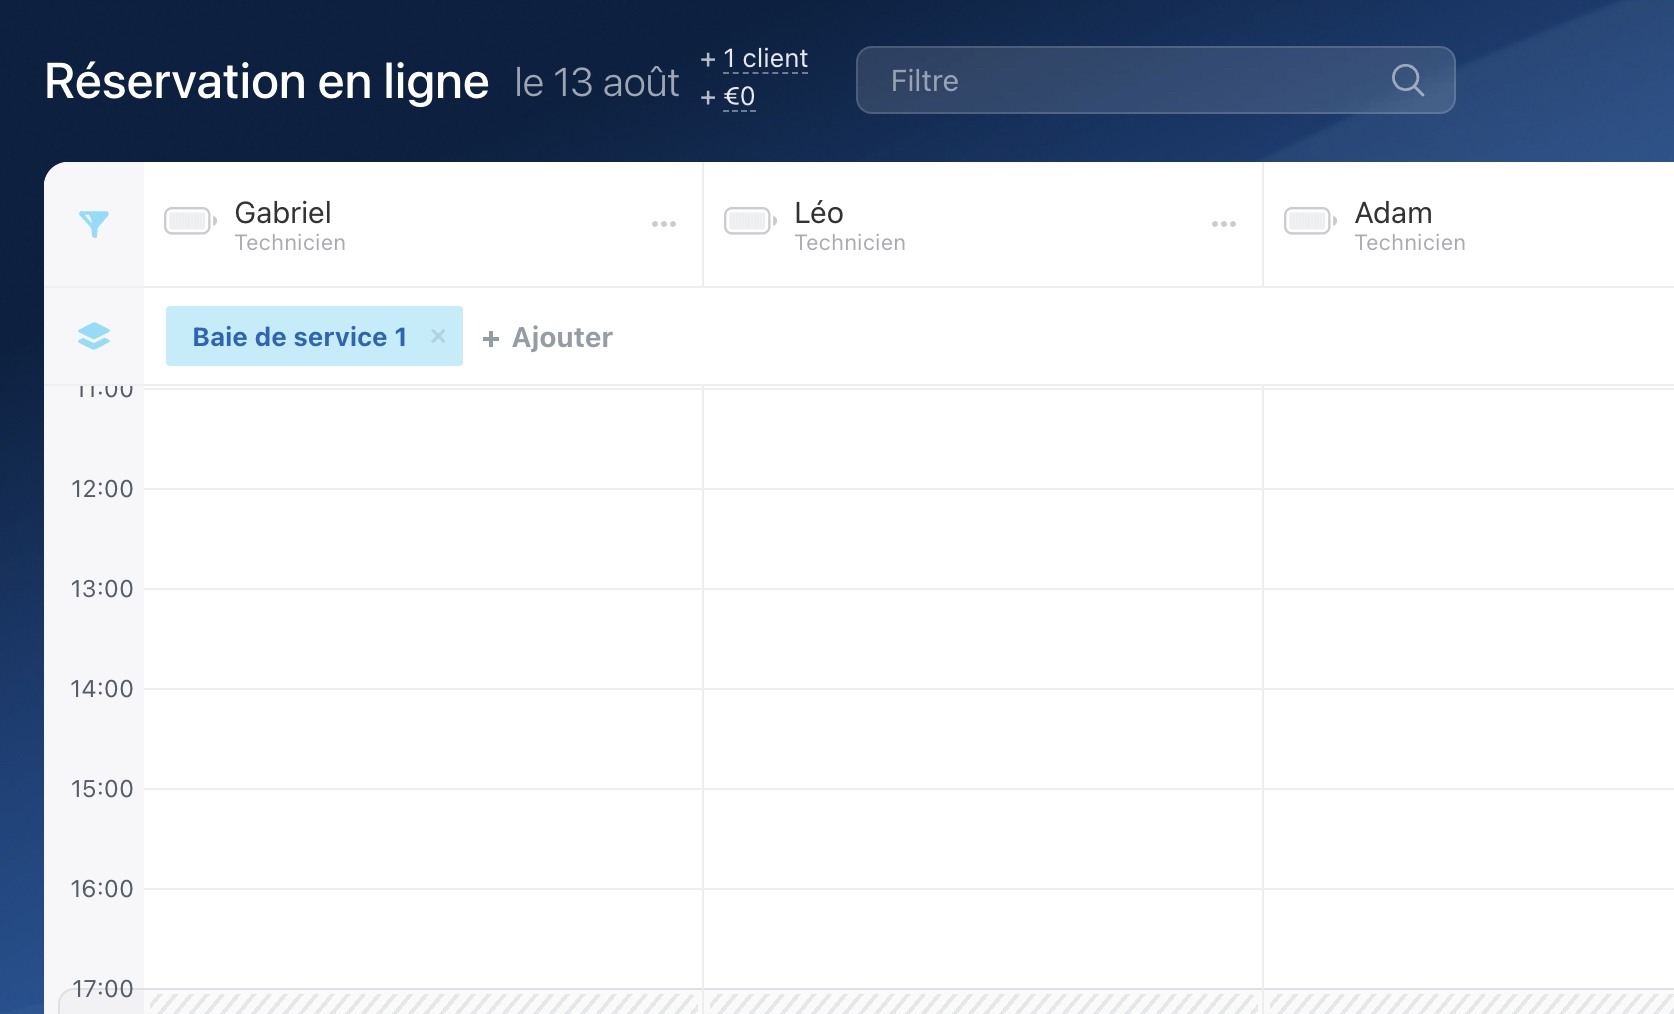Select the Baie de service 1 chip
The image size is (1674, 1014).
click(299, 337)
